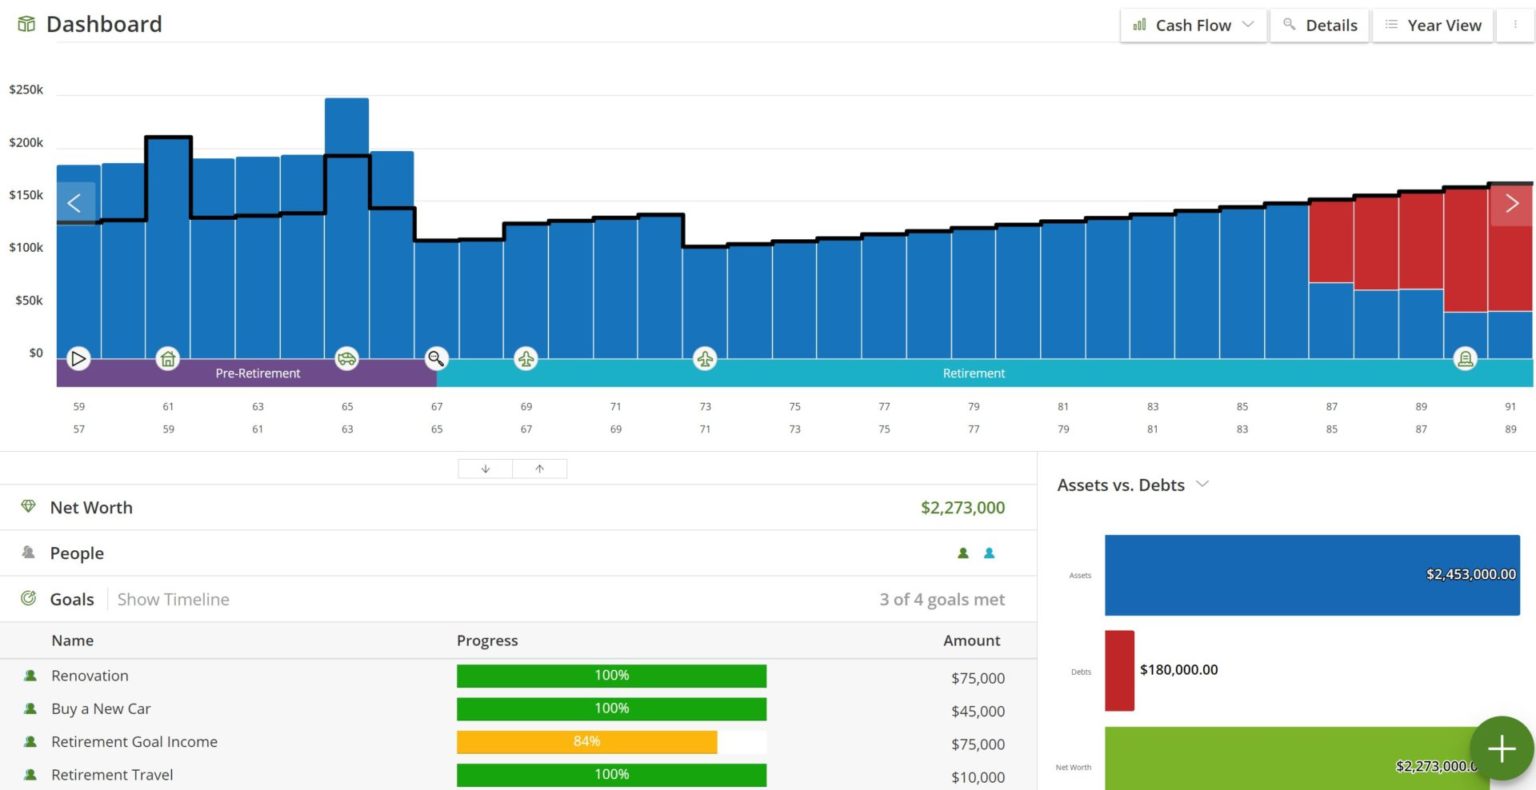Select the car goal marker on timeline
This screenshot has height=790, width=1536.
tap(347, 358)
